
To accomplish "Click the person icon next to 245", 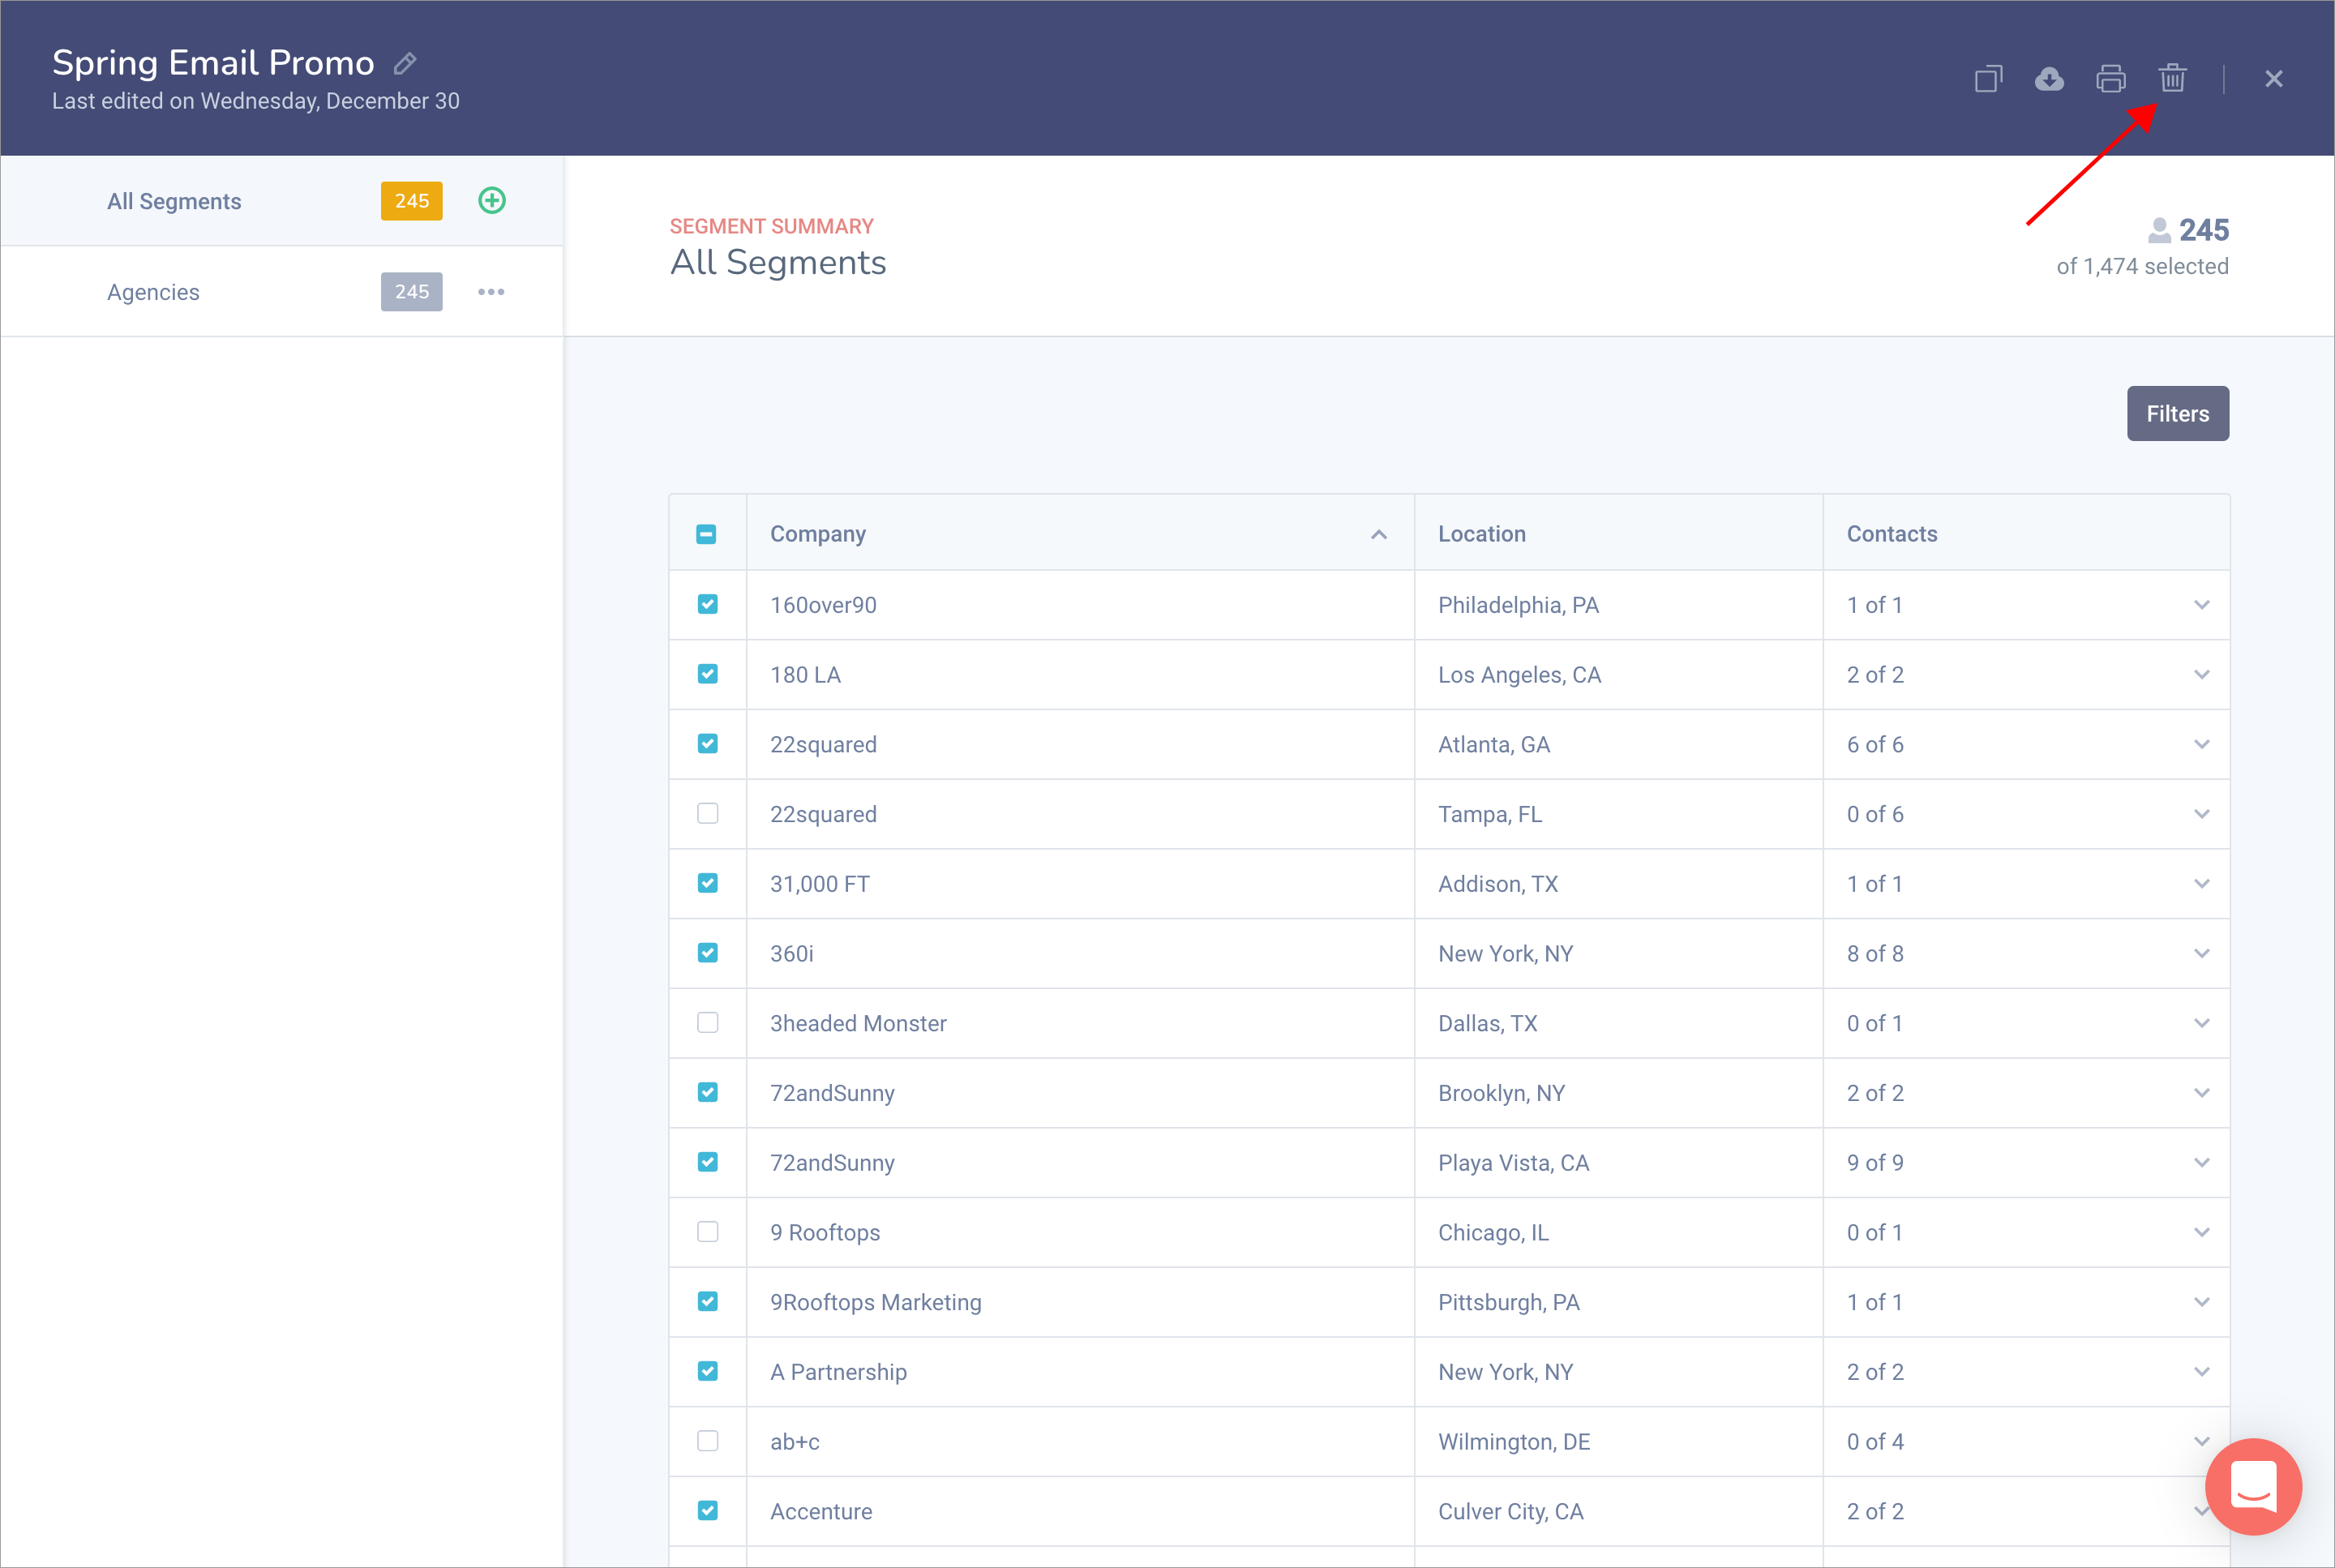I will (x=2159, y=230).
